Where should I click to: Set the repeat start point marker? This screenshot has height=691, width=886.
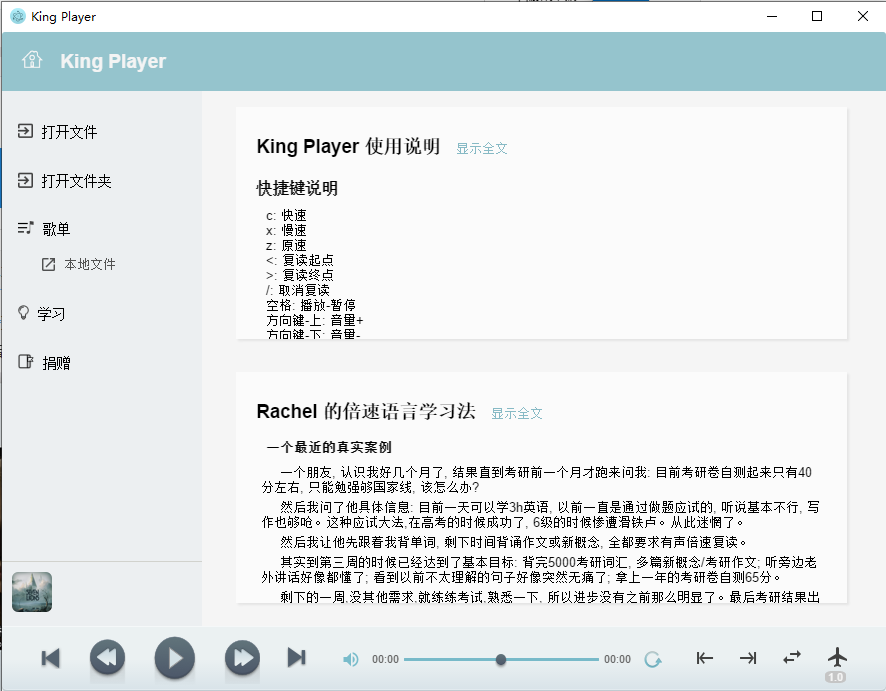pyautogui.click(x=704, y=658)
